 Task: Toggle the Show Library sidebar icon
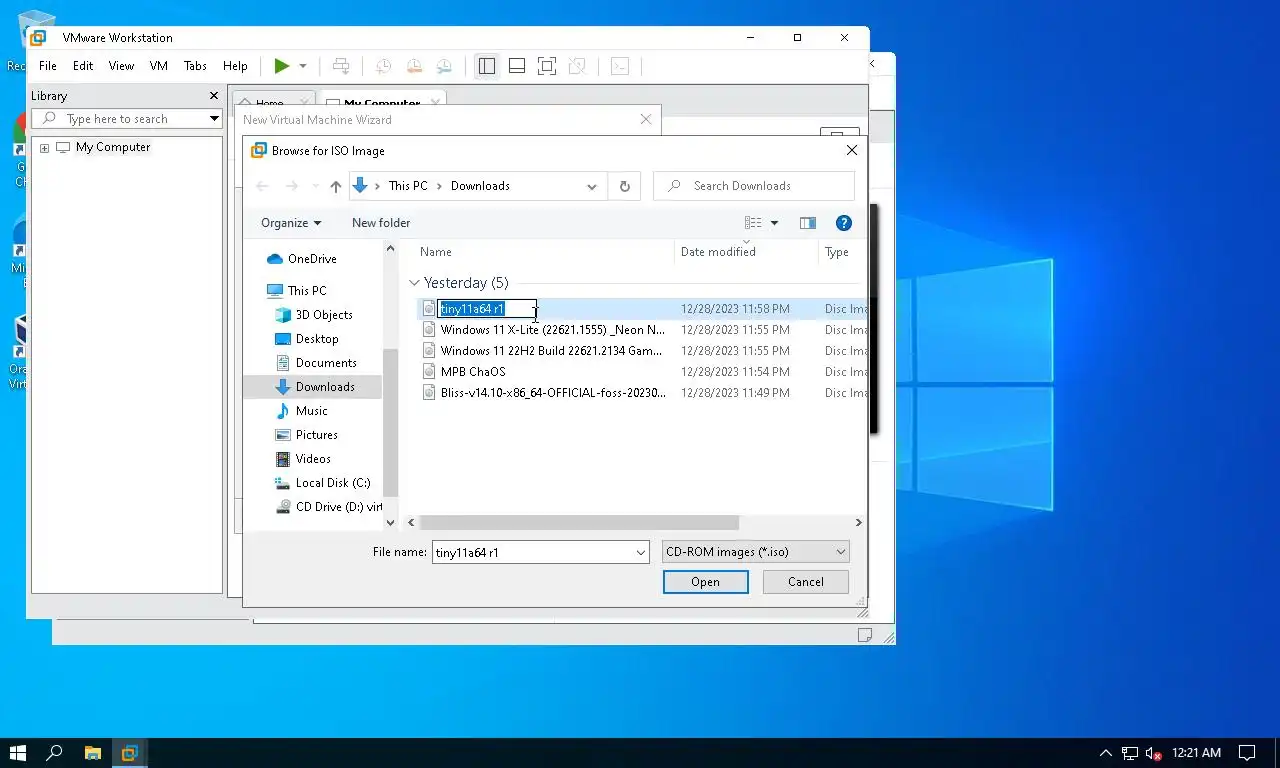point(487,66)
